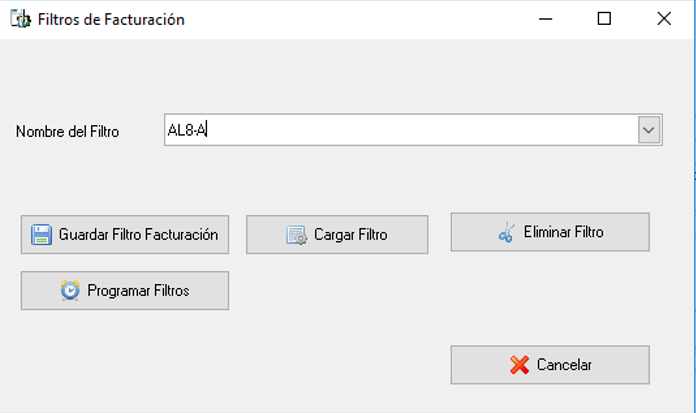Save with Guardar Filtro Facturación button
The width and height of the screenshot is (696, 413).
tap(125, 234)
